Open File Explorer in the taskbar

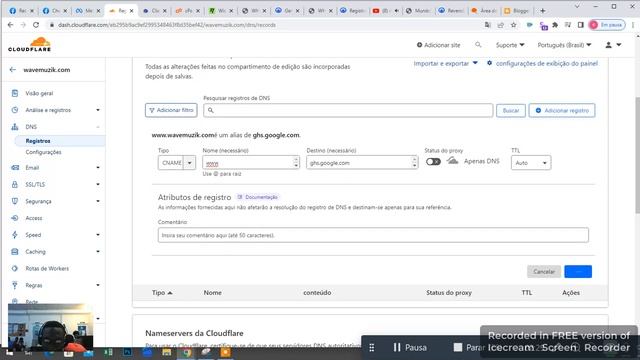point(167,352)
